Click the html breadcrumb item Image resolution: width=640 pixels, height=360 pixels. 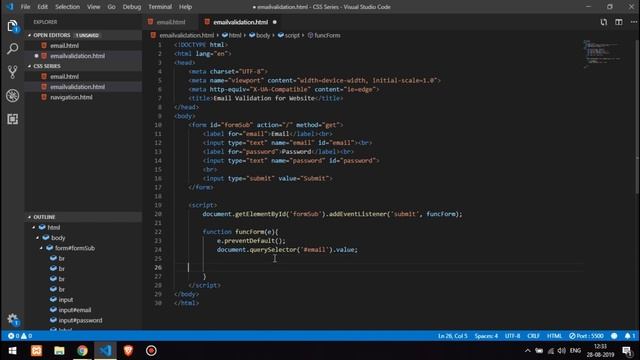[231, 36]
